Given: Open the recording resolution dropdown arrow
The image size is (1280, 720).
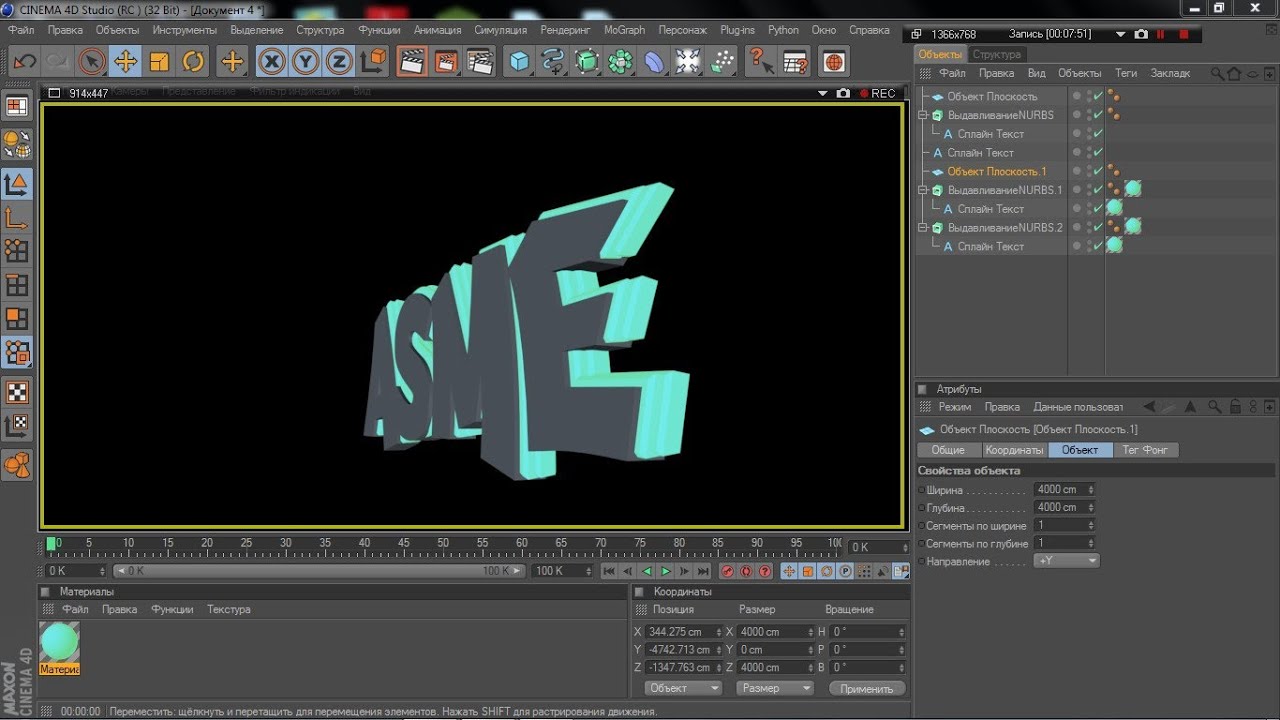Looking at the screenshot, I should coord(1120,34).
